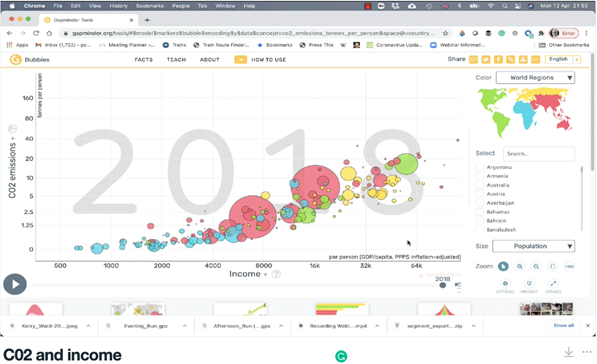Viewport: 597px width, 364px height.
Task: Expand options for Afternoon_Run gpx download
Action: pos(281,326)
